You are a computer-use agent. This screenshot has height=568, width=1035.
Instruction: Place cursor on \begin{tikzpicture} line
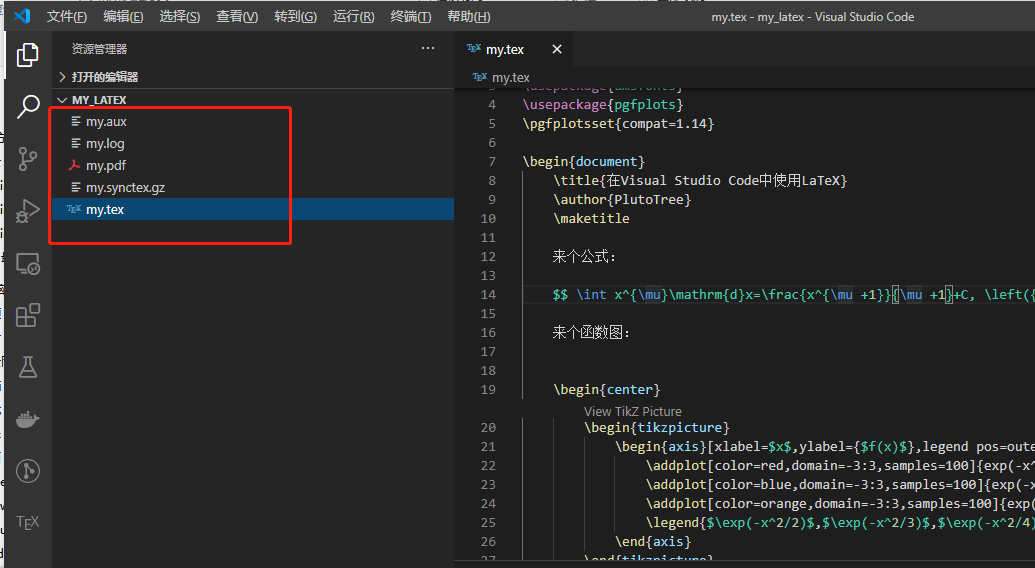[x=657, y=427]
